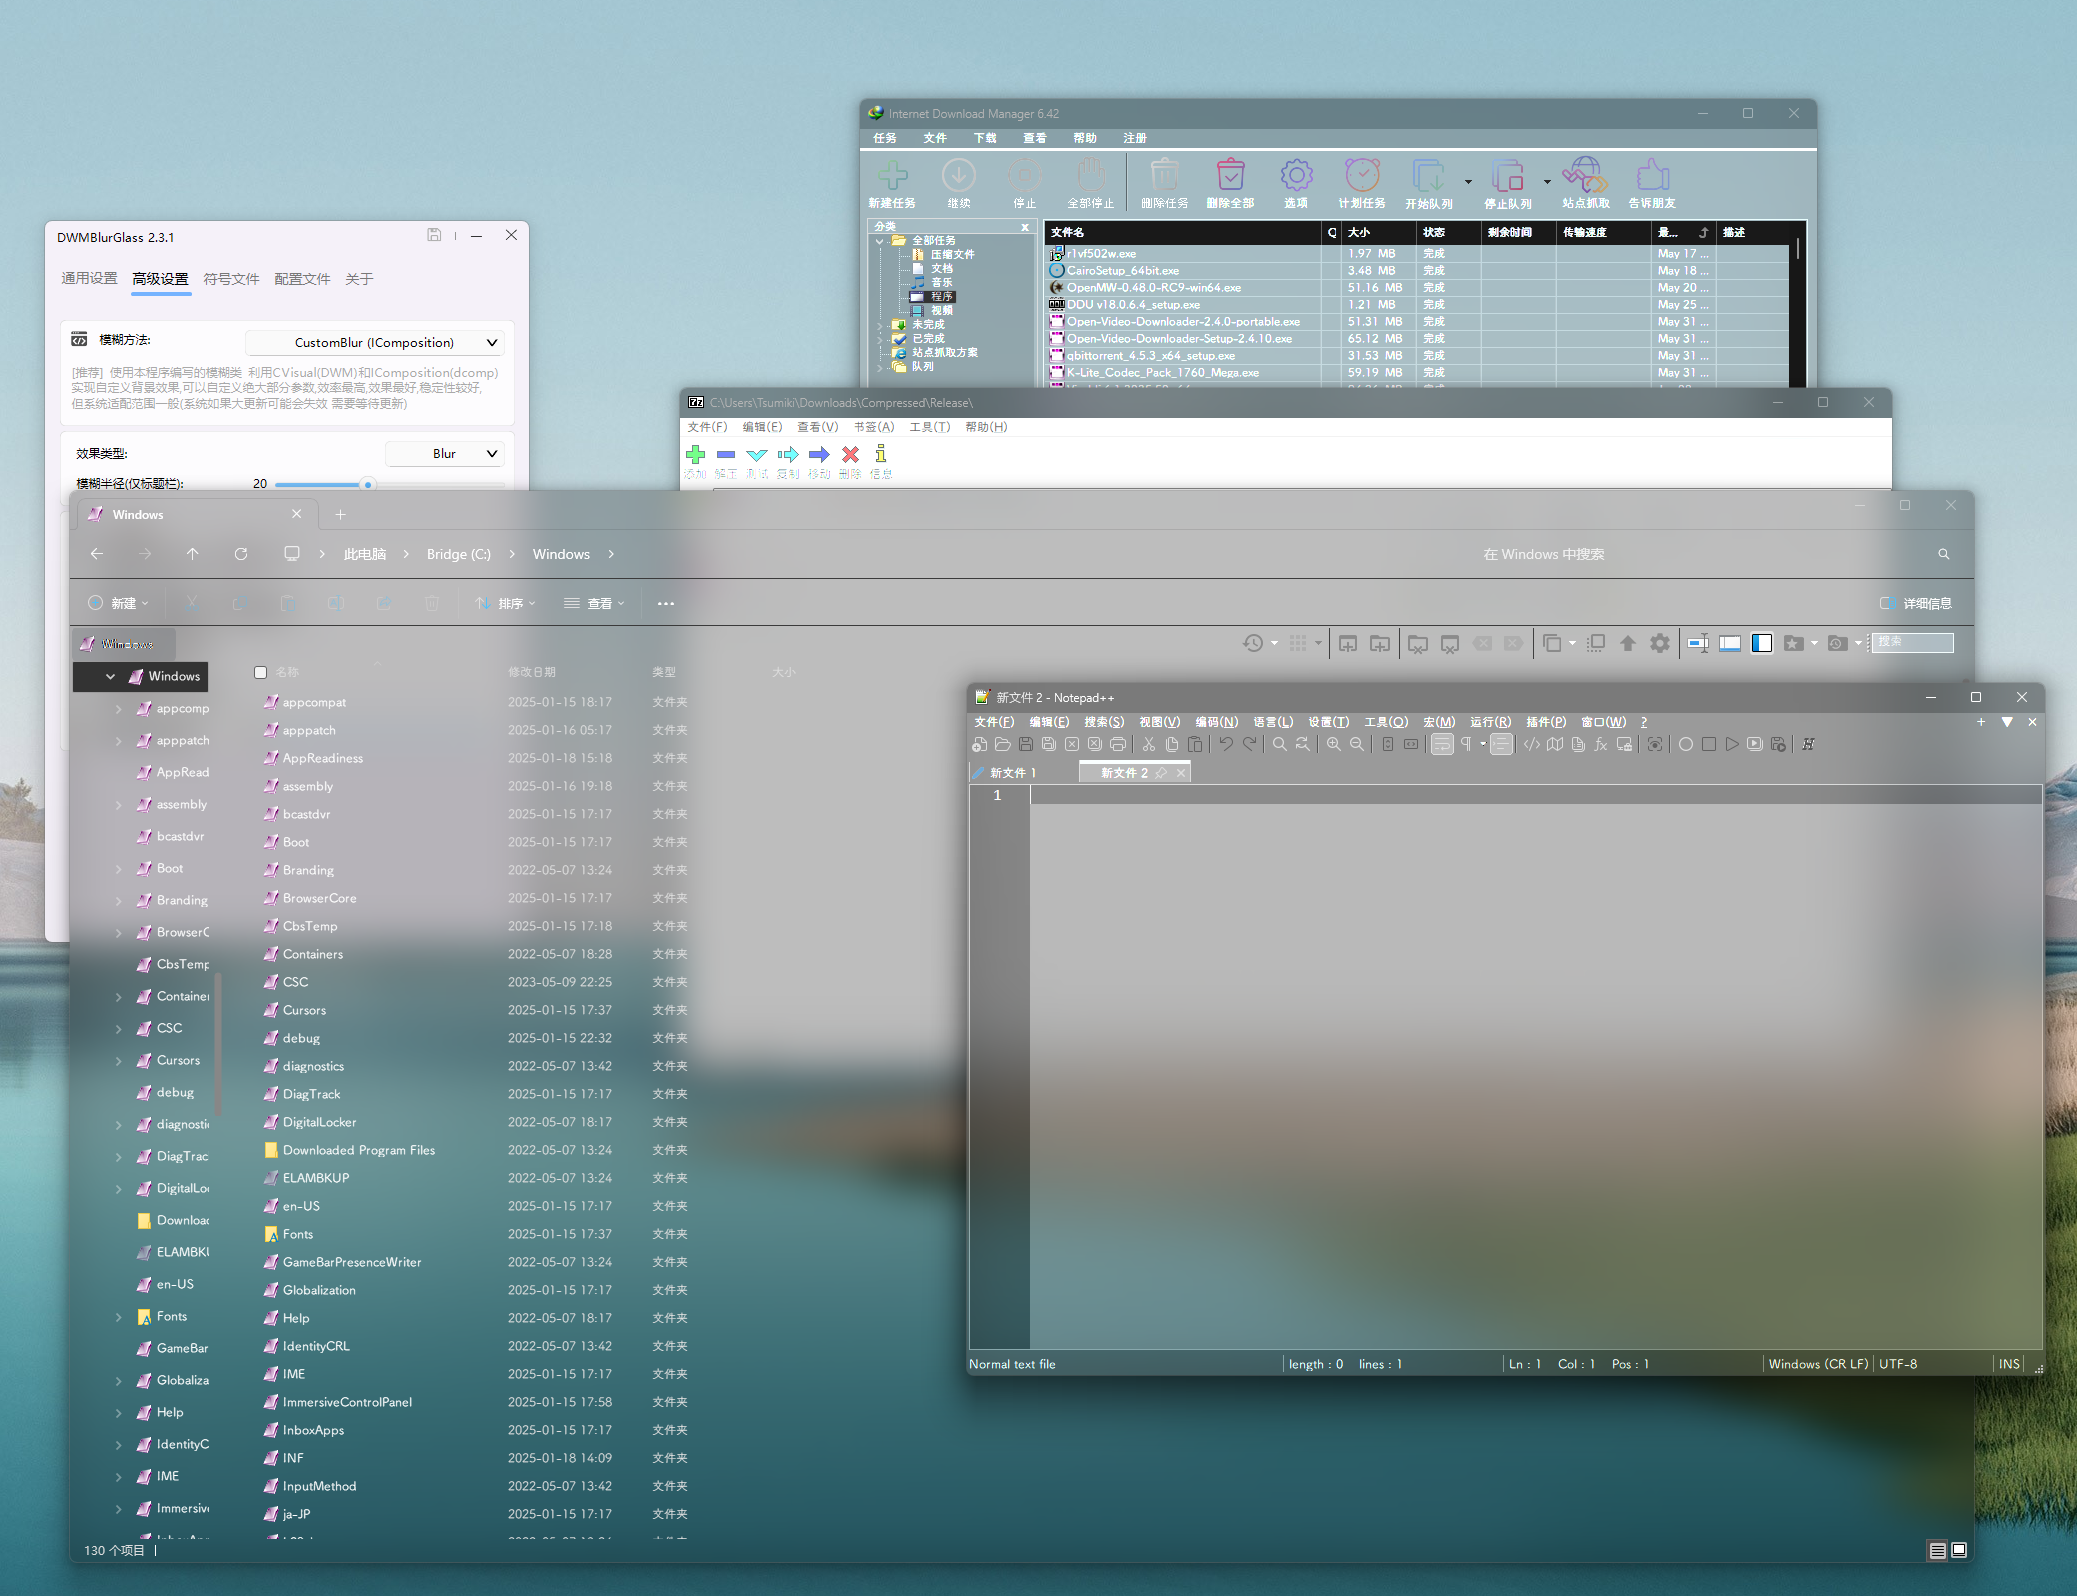Click Notepad++ word wrap toolbar icon

coord(1441,744)
